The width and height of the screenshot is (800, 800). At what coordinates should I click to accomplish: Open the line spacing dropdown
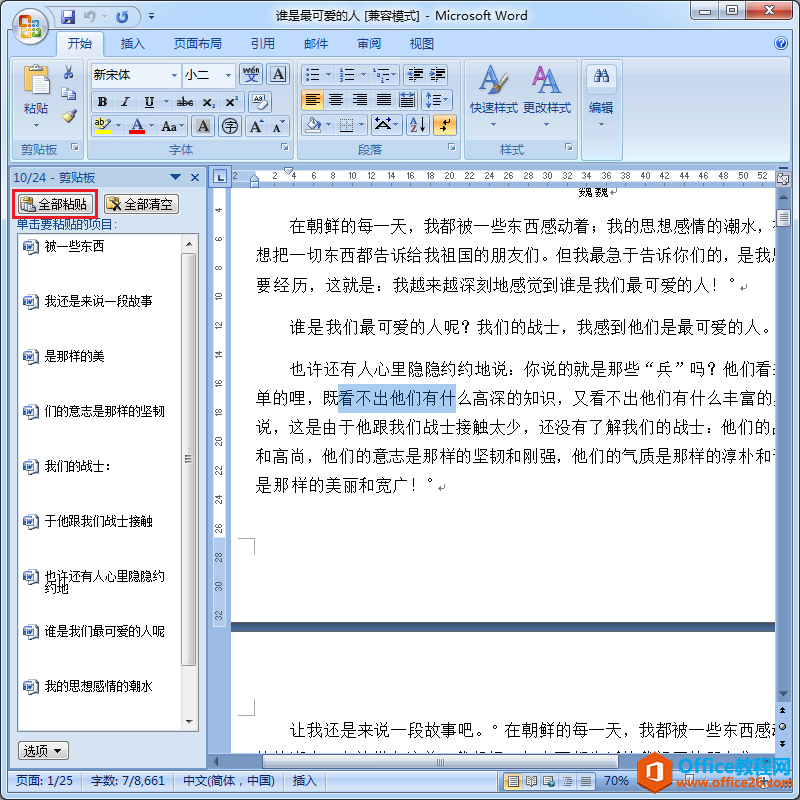click(x=437, y=100)
